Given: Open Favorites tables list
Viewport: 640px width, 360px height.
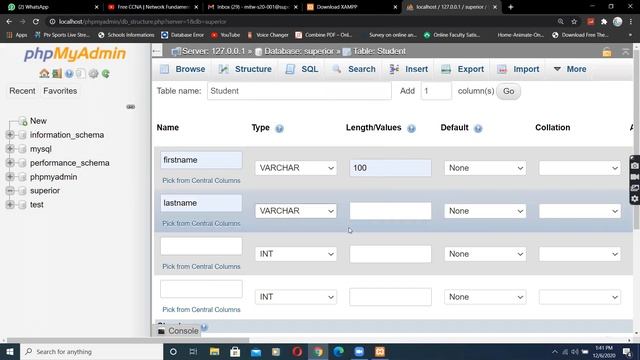Looking at the screenshot, I should [60, 91].
